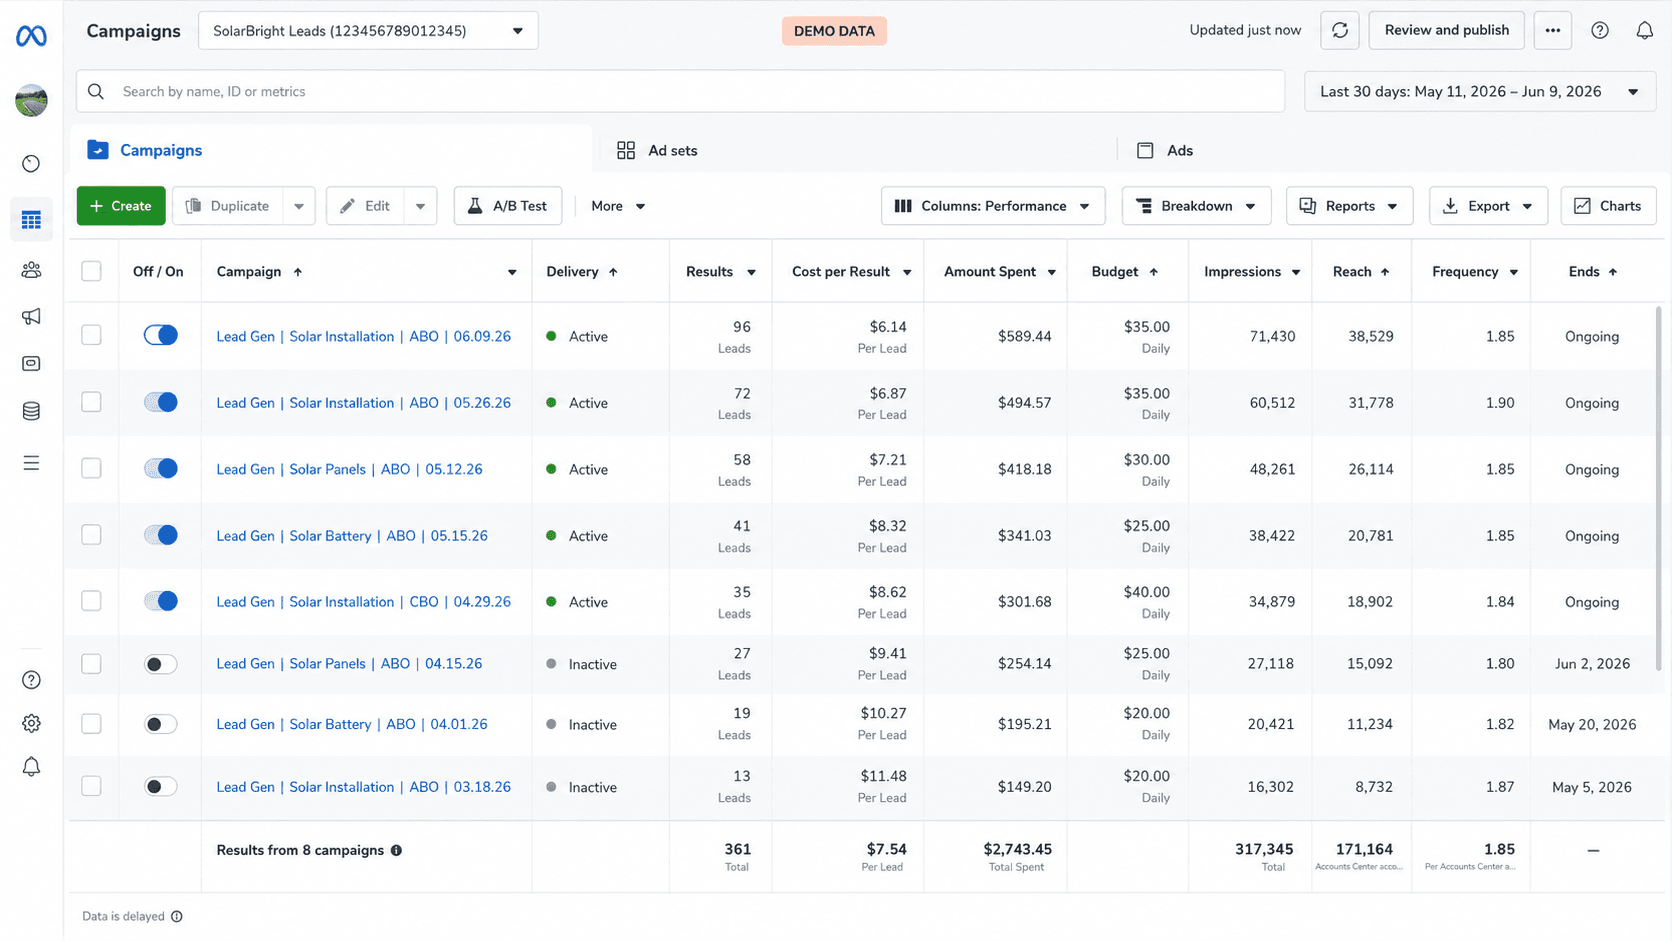Click the magnifier icon in search bar

96,92
